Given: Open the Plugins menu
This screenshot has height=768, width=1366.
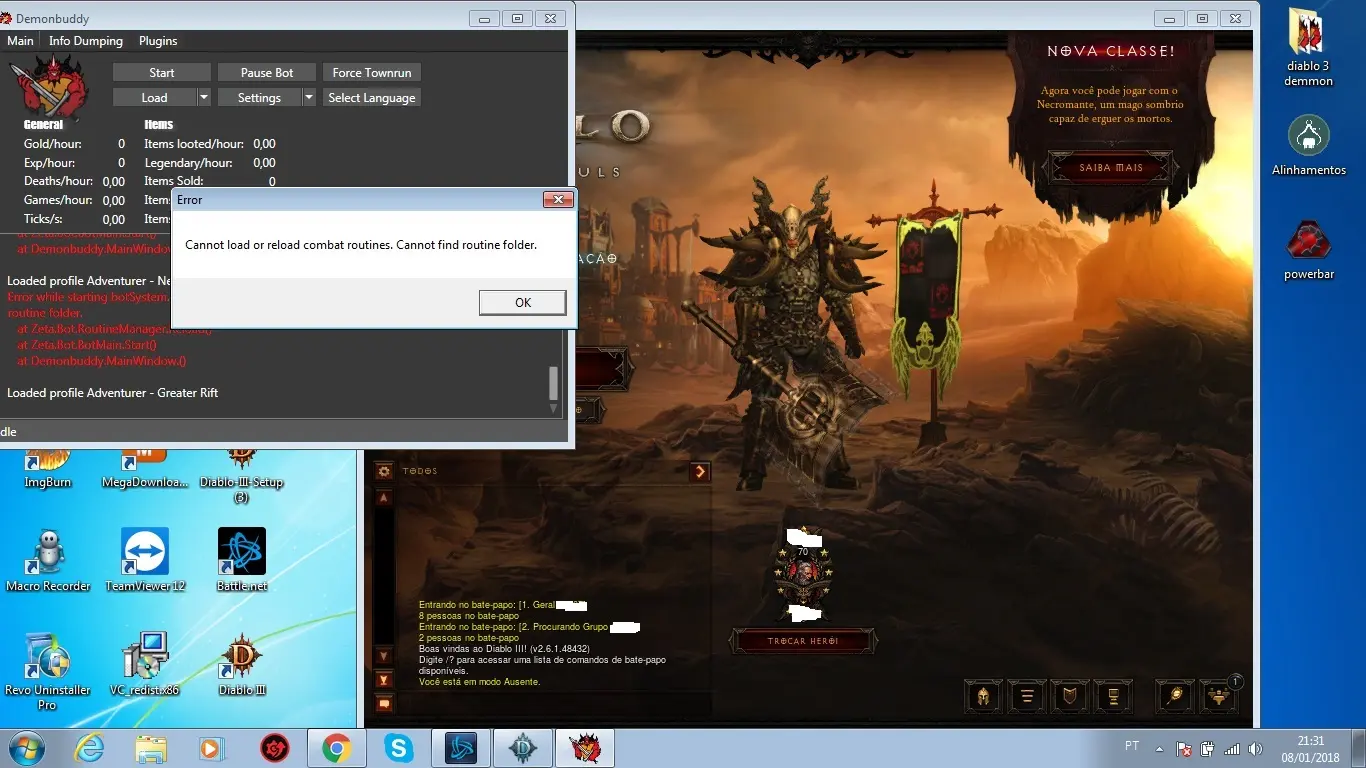Looking at the screenshot, I should coord(158,41).
